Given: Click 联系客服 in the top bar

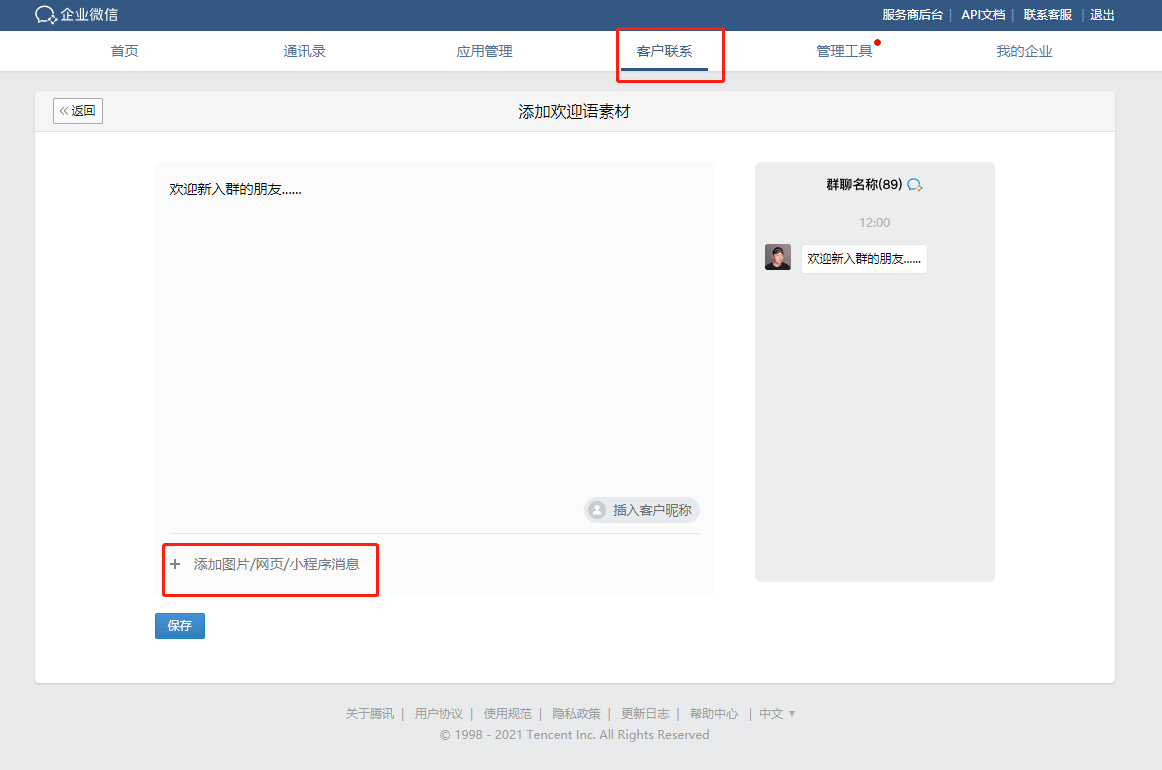Looking at the screenshot, I should [1047, 15].
